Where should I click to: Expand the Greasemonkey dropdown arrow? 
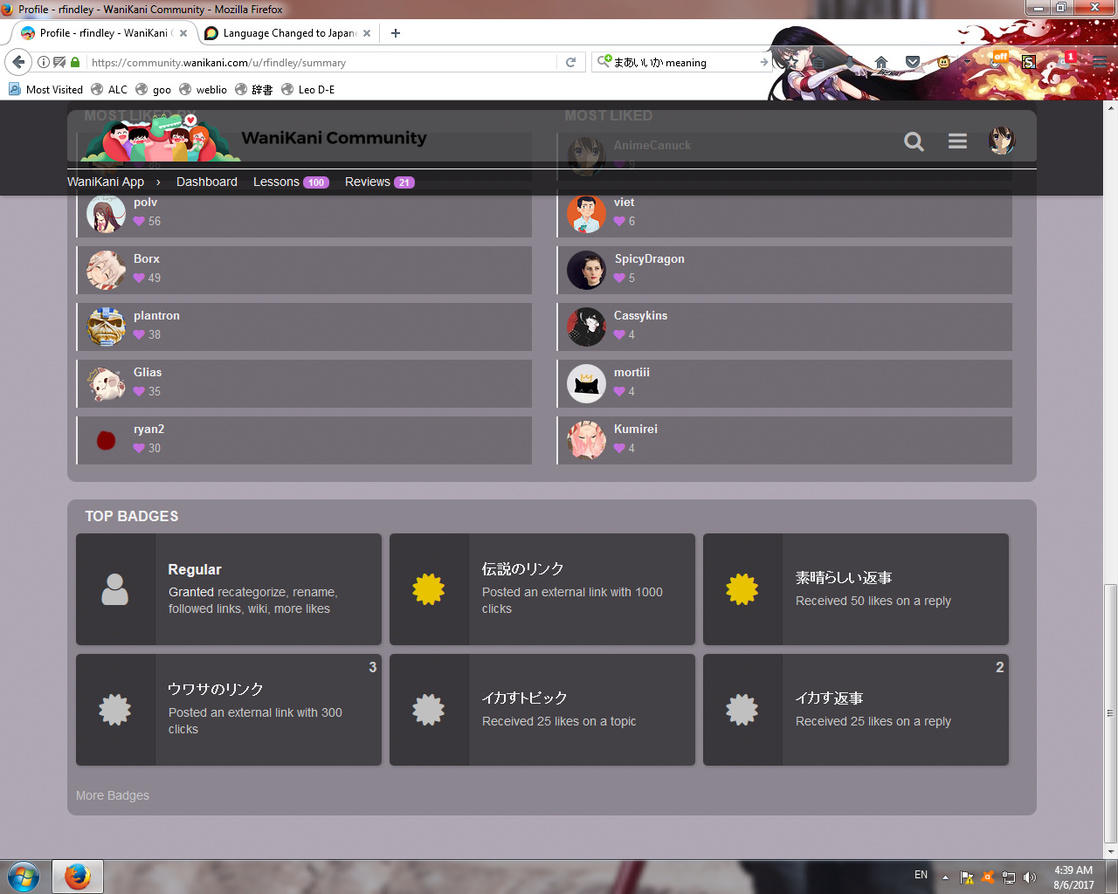click(x=967, y=62)
